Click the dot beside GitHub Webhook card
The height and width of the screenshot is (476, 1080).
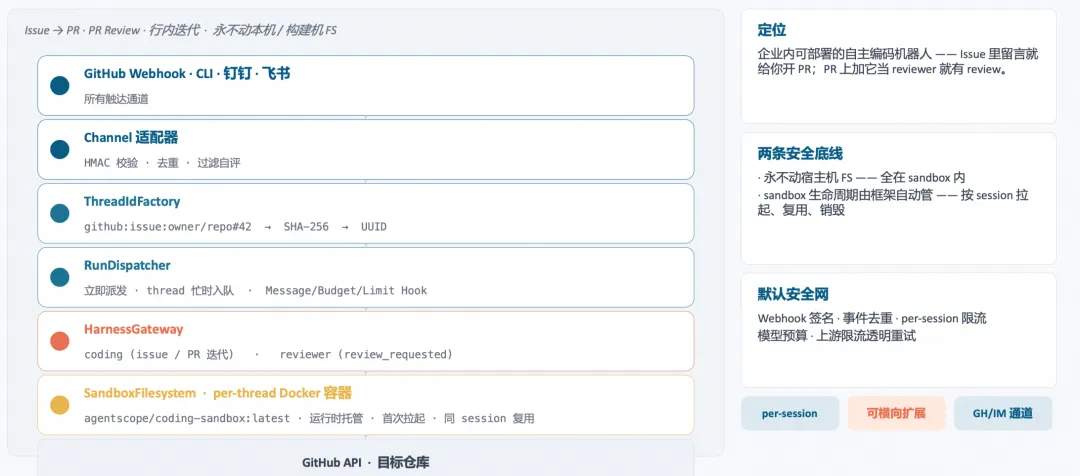pyautogui.click(x=60, y=85)
